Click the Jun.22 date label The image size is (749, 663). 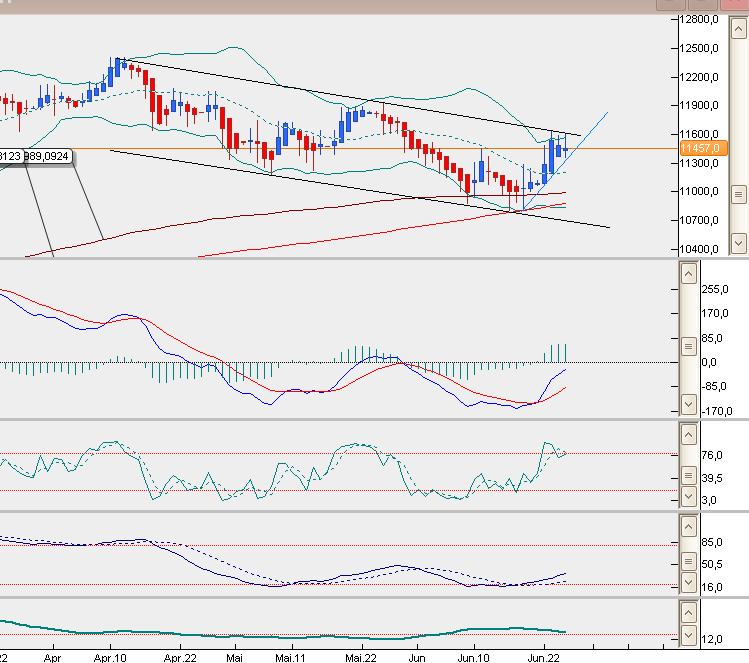coord(543,658)
